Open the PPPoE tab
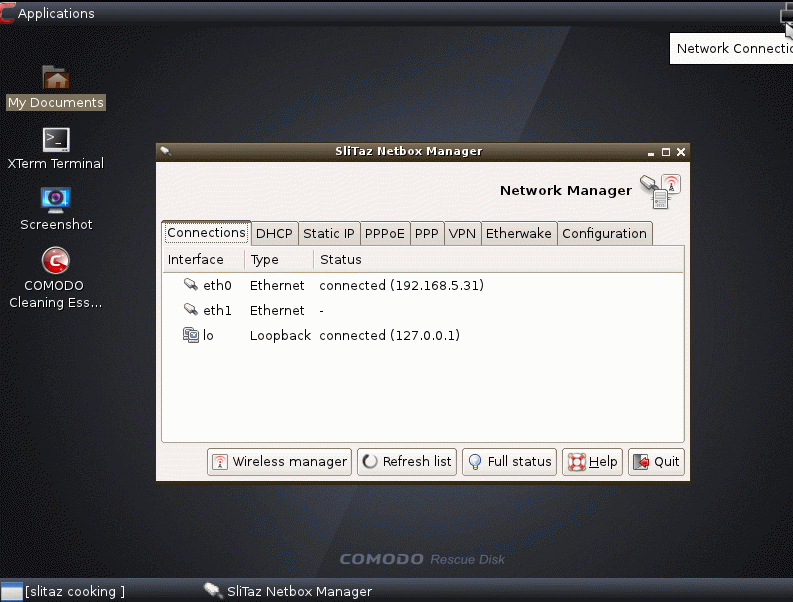The image size is (793, 602). (x=384, y=234)
